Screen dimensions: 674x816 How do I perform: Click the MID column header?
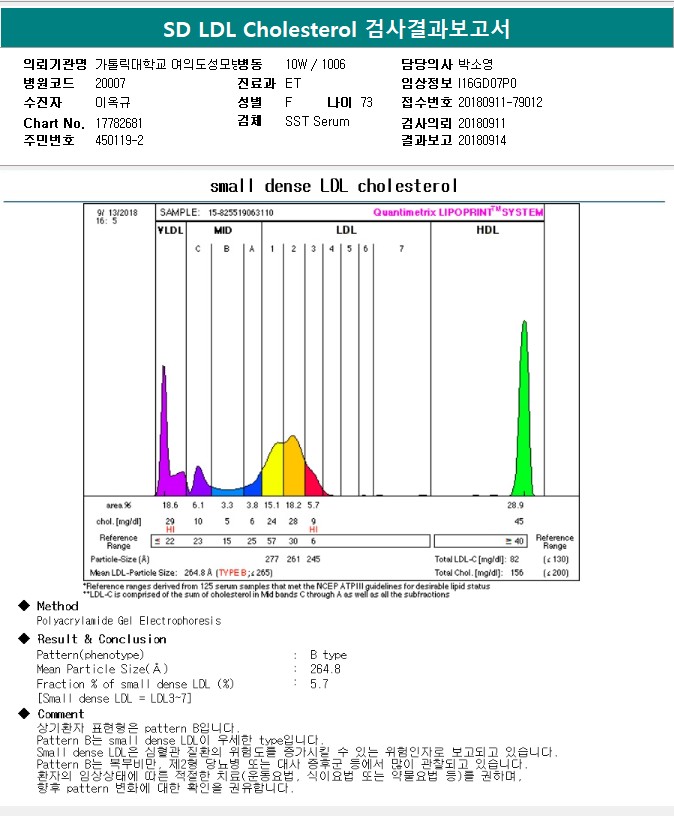[x=223, y=231]
